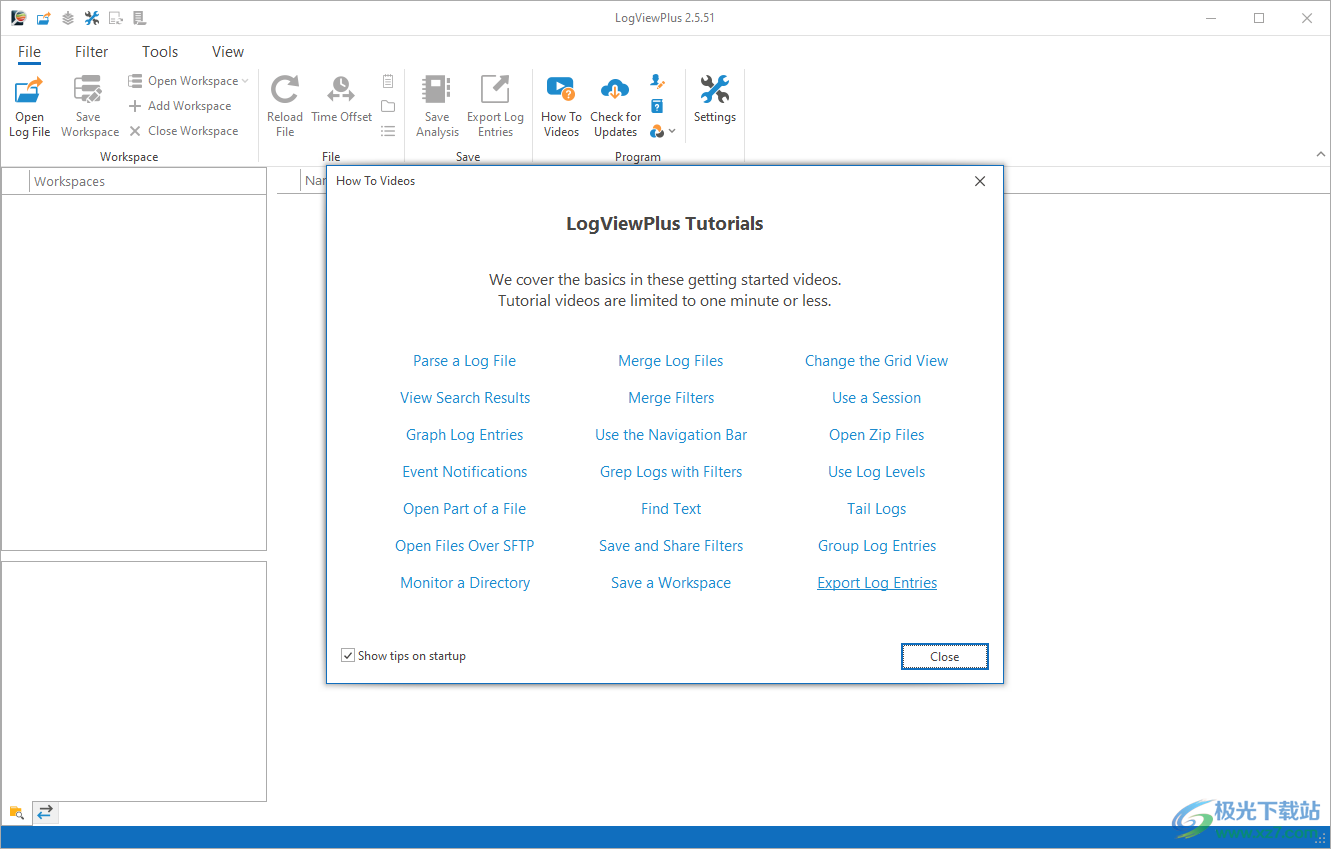Click the Export Log Entries ribbon icon
Image resolution: width=1331 pixels, height=849 pixels.
pyautogui.click(x=495, y=90)
